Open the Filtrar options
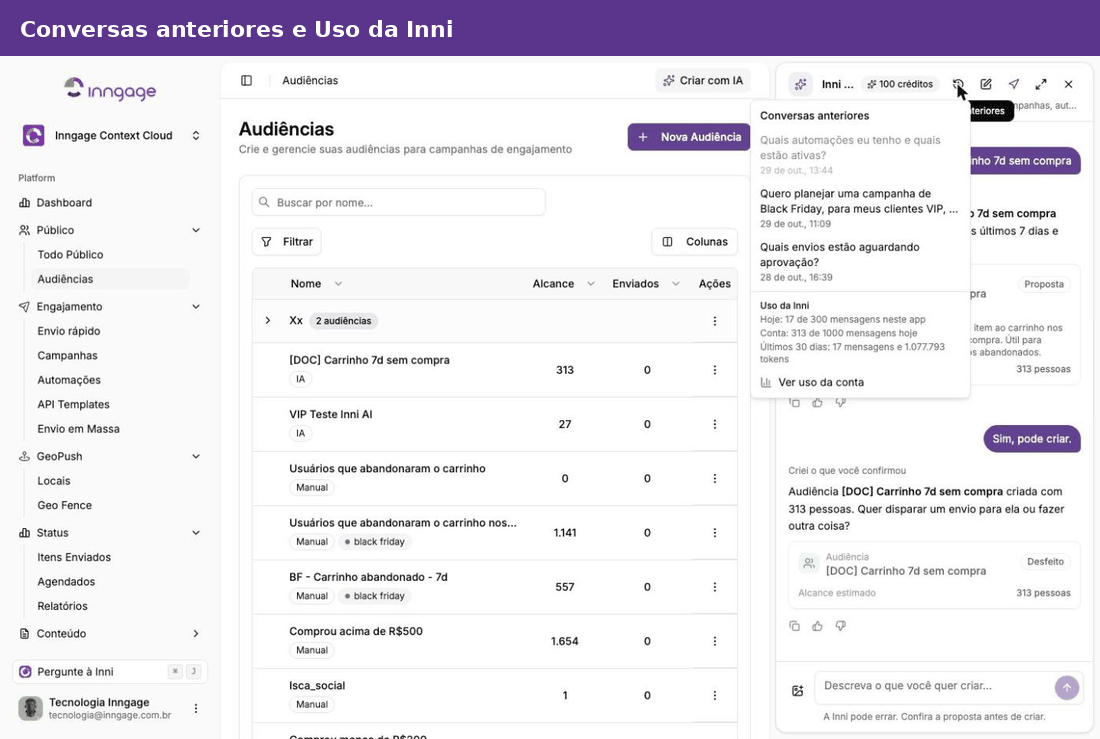 287,241
